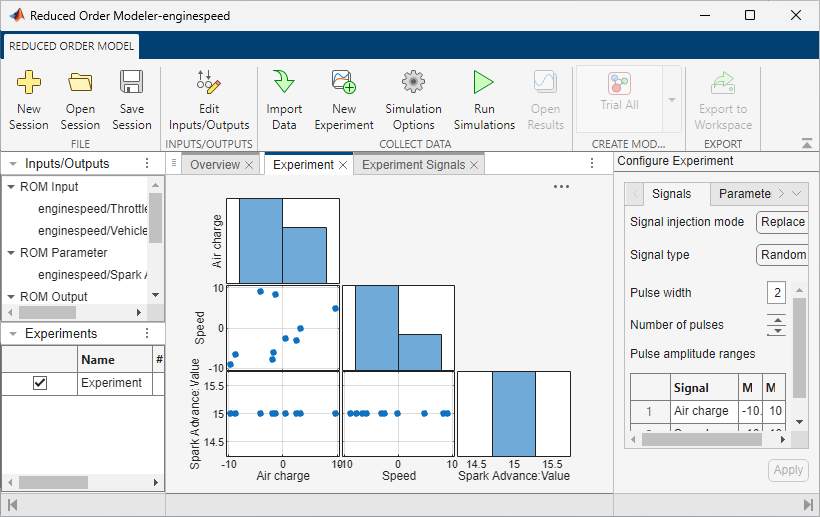Show next configure tabs with right arrow
This screenshot has height=517, width=820.
click(x=781, y=194)
